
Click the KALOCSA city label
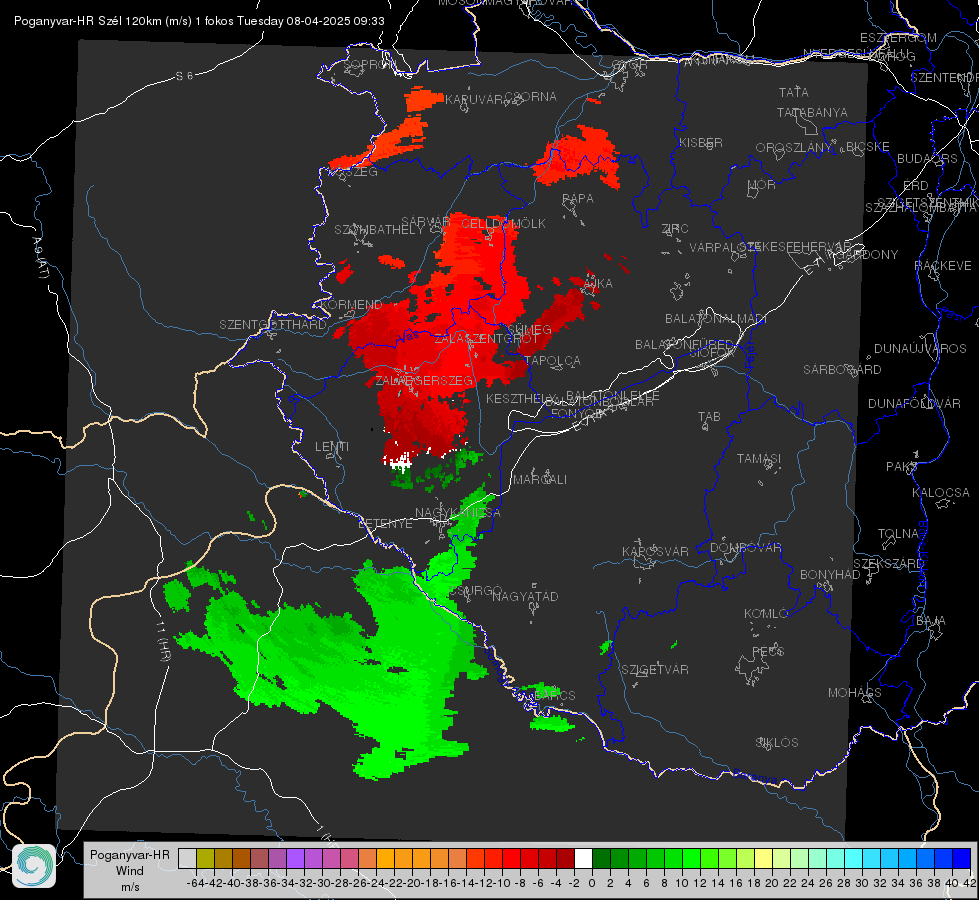tap(940, 493)
